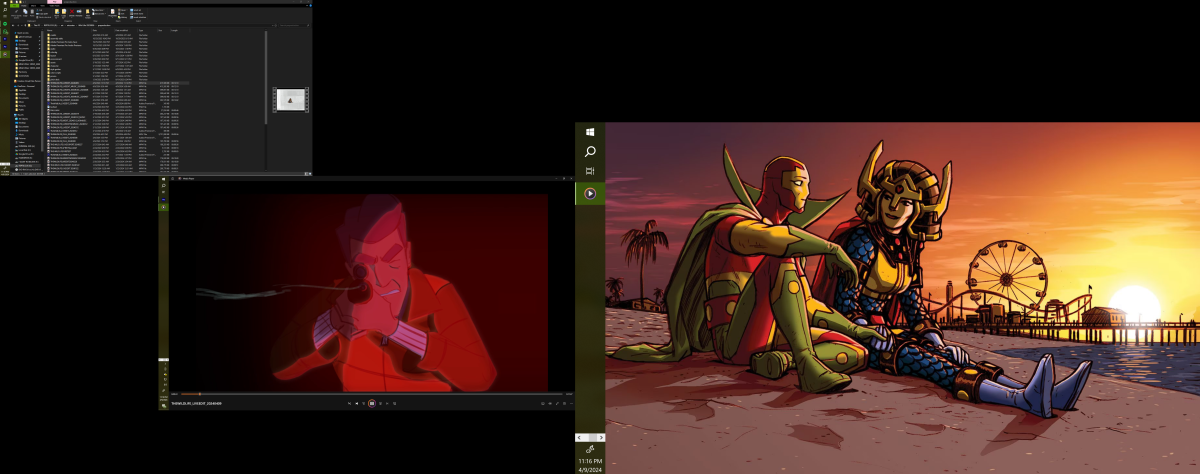
Task: Open Search on the wallpaper monitor taskbar
Action: point(590,151)
